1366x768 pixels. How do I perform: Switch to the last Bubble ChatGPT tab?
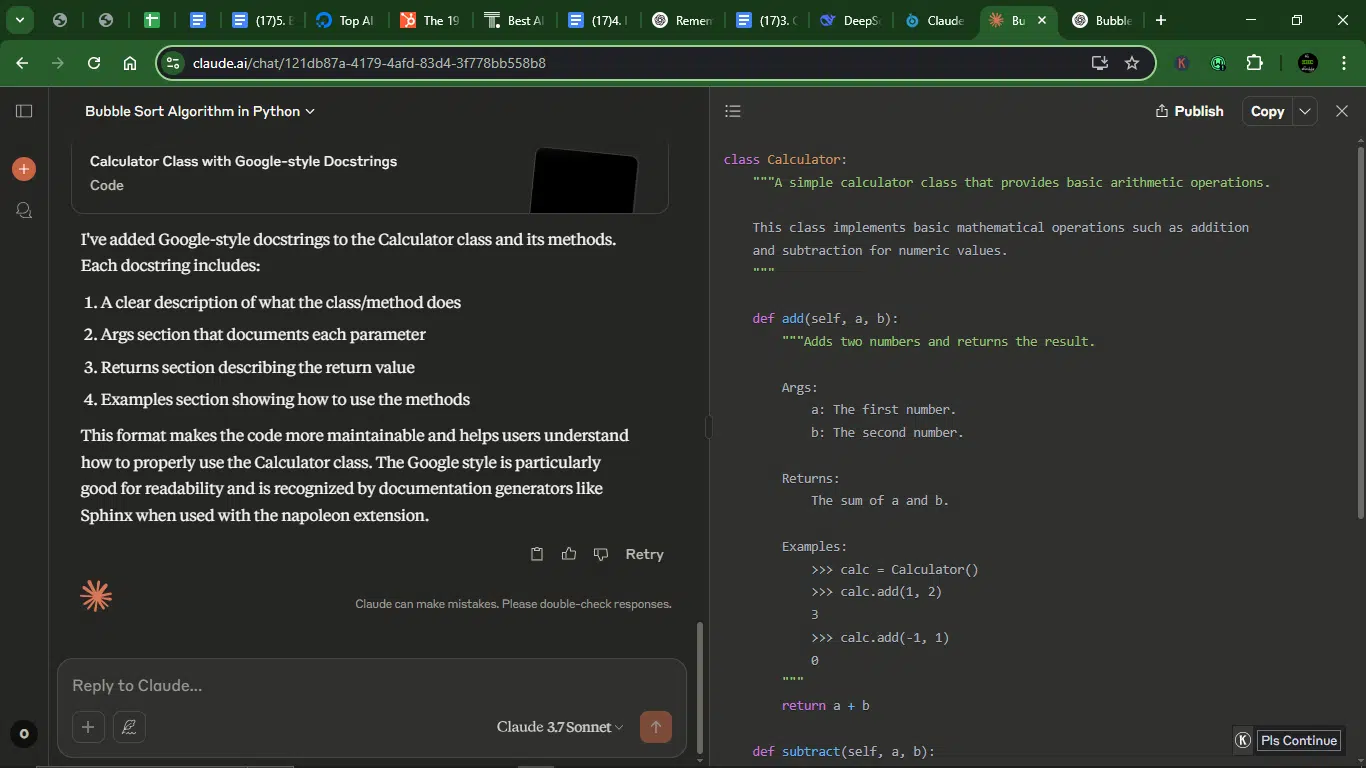click(1101, 20)
